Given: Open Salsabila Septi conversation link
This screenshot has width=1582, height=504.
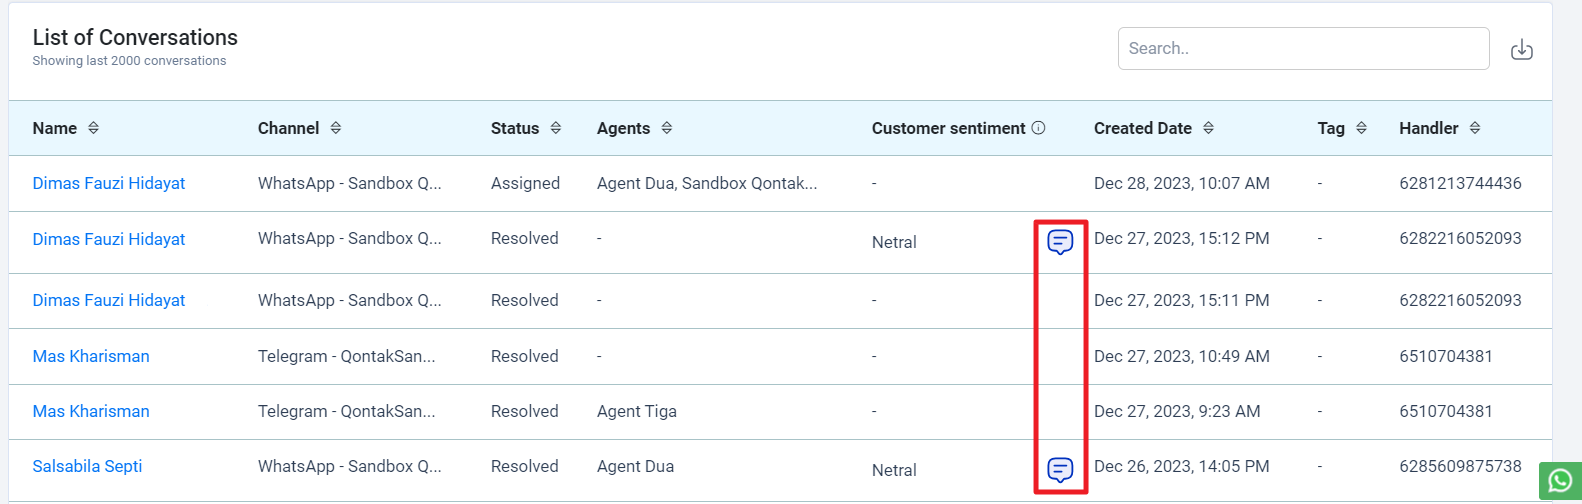Looking at the screenshot, I should (x=87, y=466).
